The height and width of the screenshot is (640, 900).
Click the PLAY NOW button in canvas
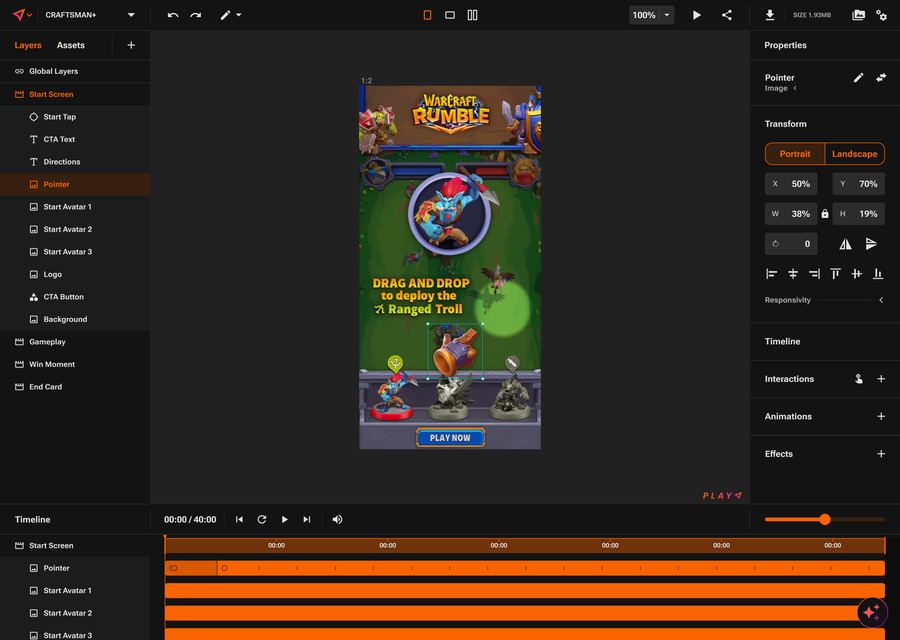(450, 438)
